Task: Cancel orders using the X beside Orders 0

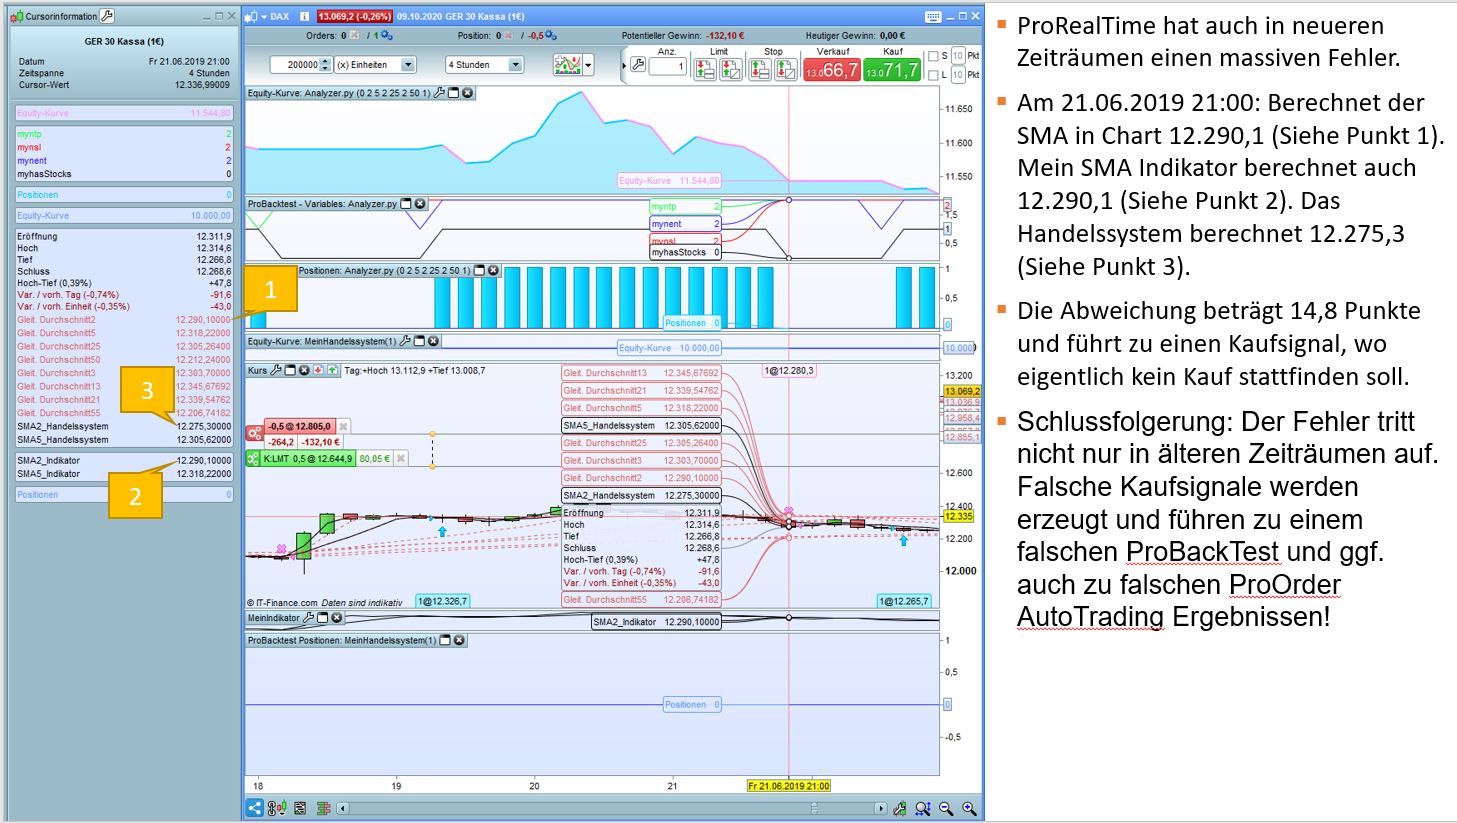Action: [x=356, y=36]
